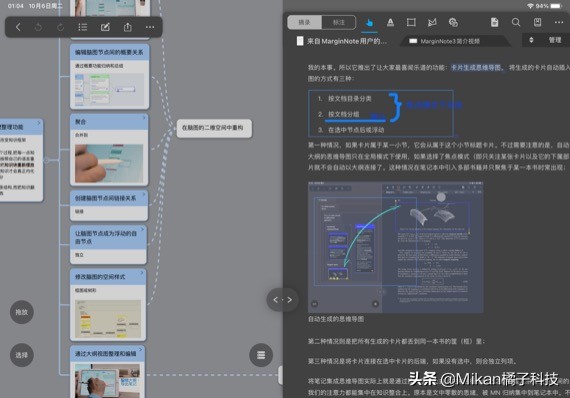Screen dimensions: 570x398
Task: Check the Wi-Fi status icon
Action: (530, 6)
